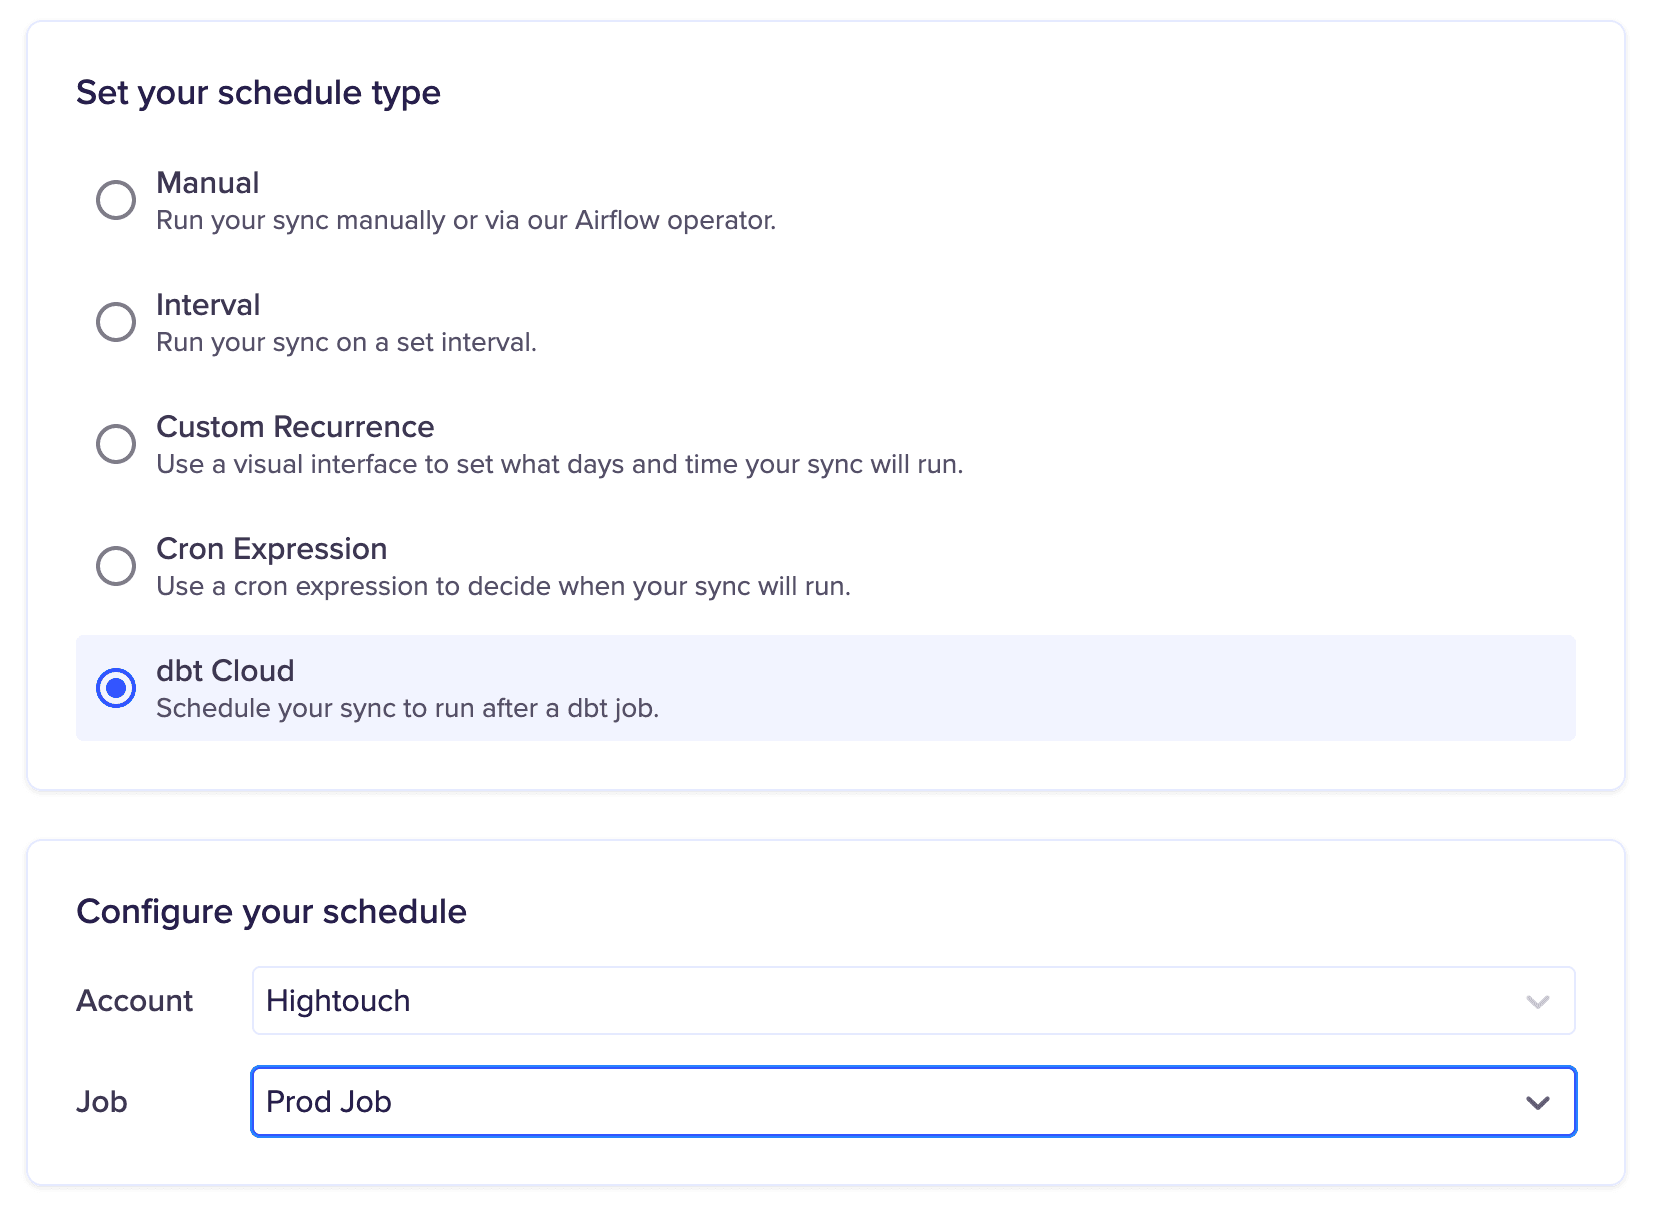Image resolution: width=1670 pixels, height=1214 pixels.
Task: Click the 'Account' field label
Action: click(135, 1001)
